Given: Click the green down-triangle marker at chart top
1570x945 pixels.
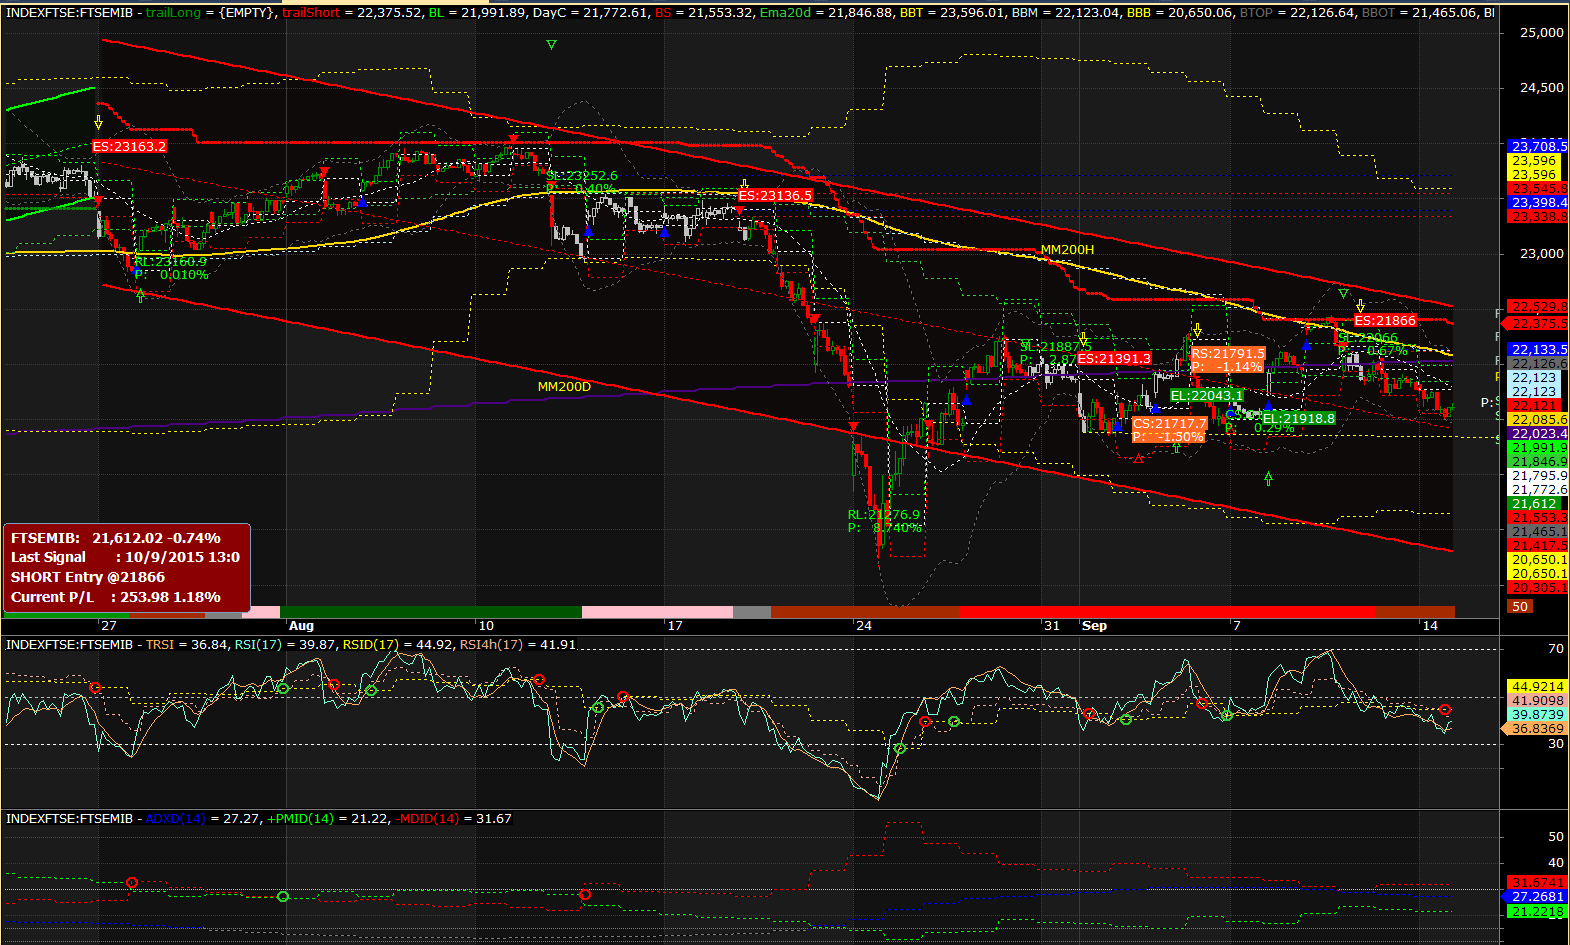Looking at the screenshot, I should click(551, 45).
